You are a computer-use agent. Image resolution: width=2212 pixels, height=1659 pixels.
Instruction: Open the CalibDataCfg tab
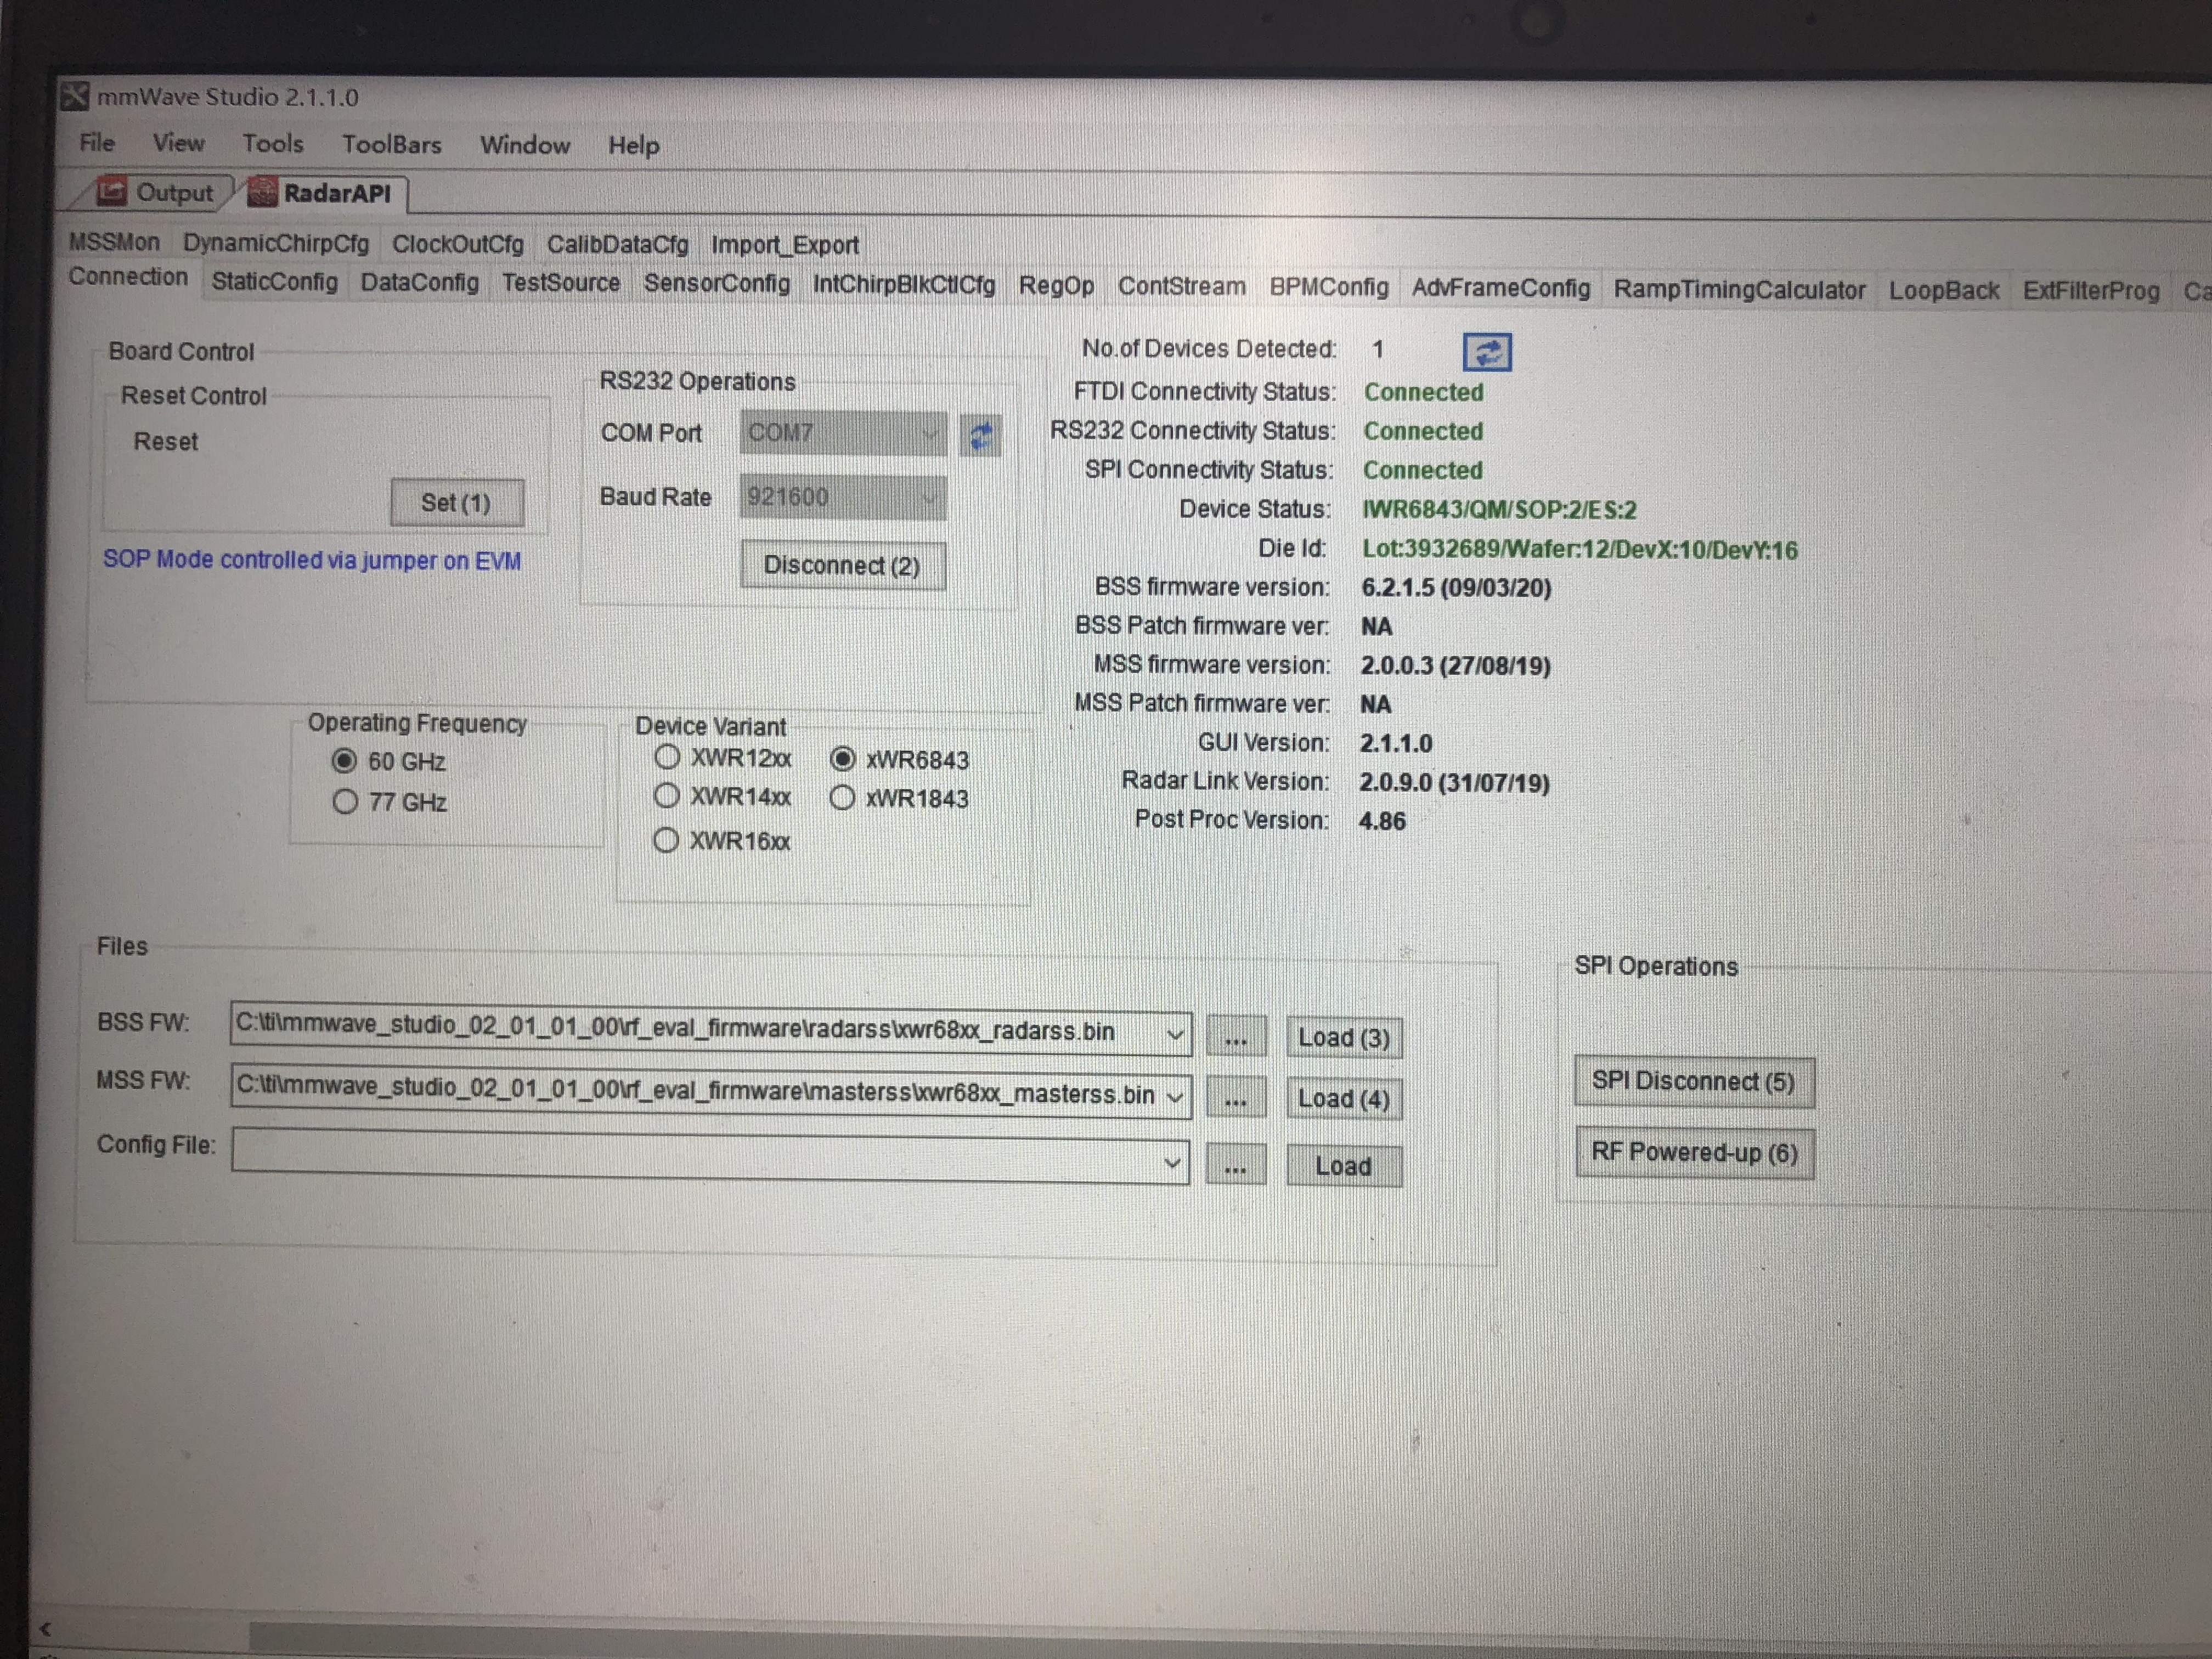point(617,244)
